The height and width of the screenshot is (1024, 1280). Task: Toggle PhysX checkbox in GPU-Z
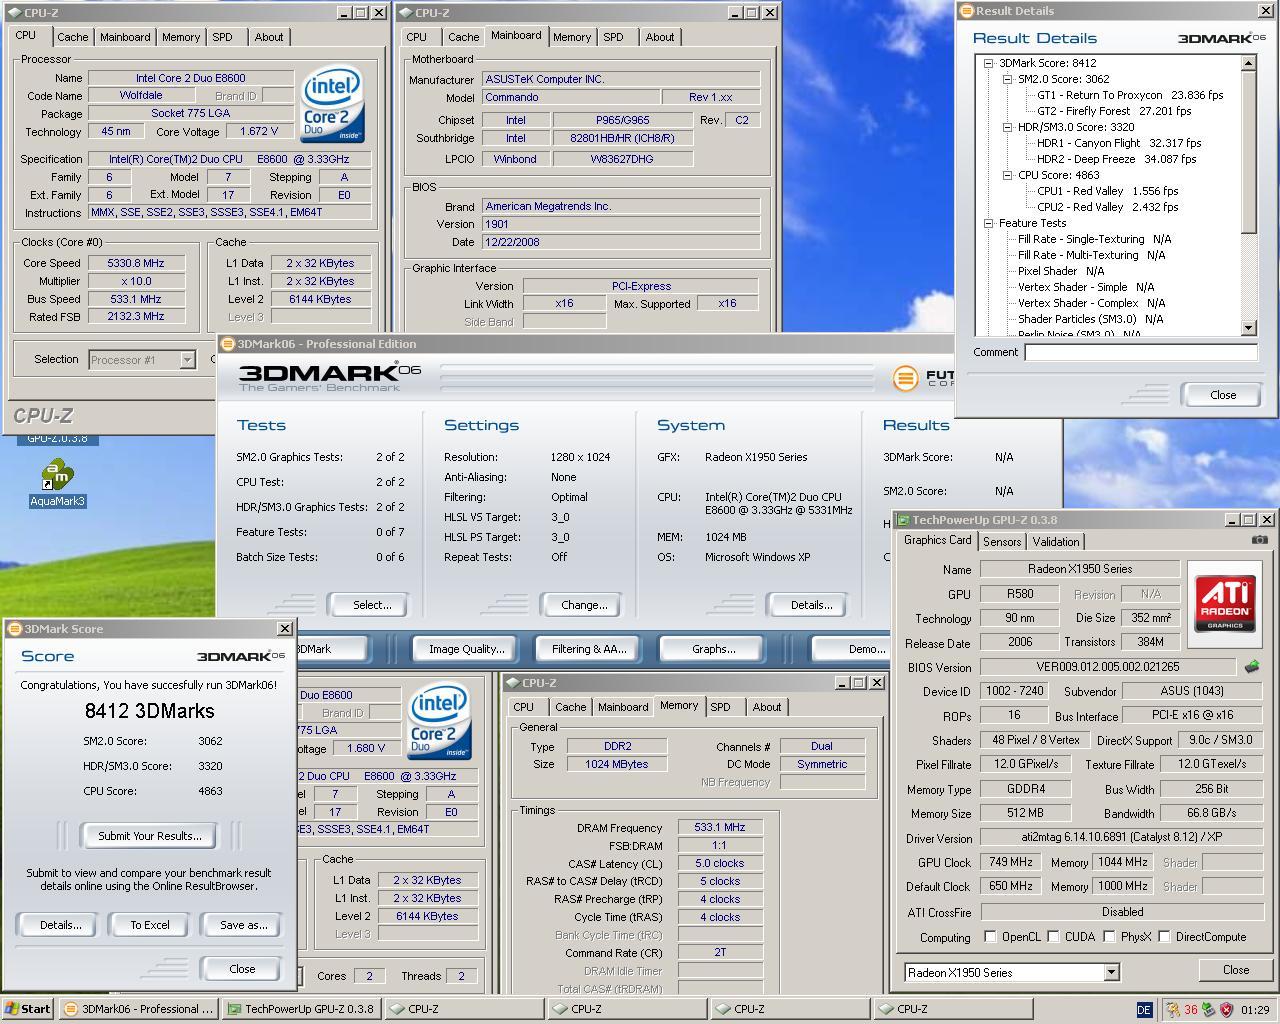(x=1109, y=937)
